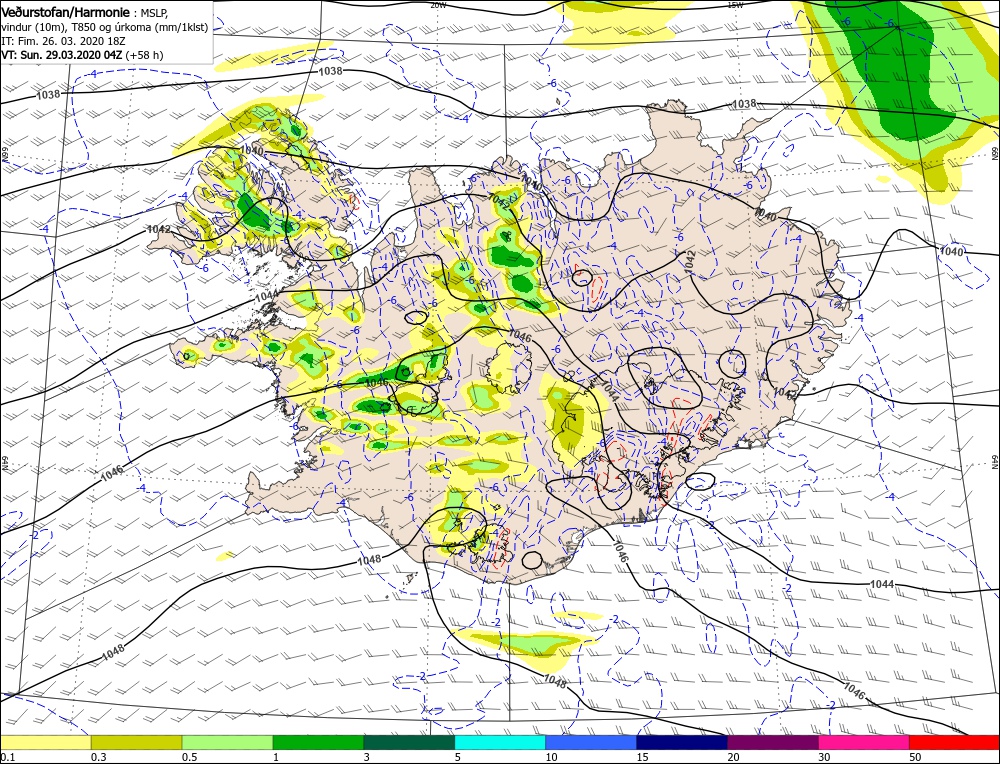The height and width of the screenshot is (764, 1000).
Task: Click the "10" legend scale value
Action: pyautogui.click(x=552, y=757)
